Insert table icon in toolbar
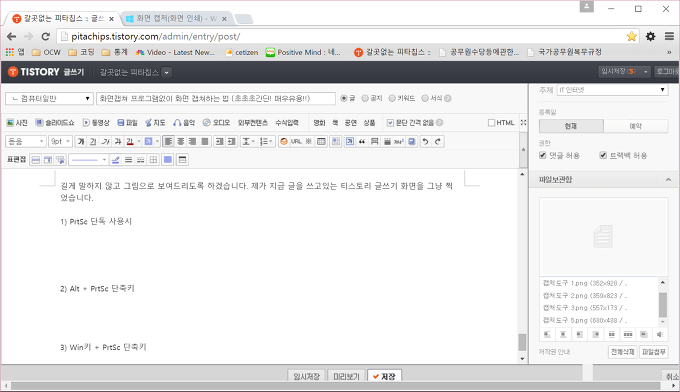The width and height of the screenshot is (680, 392). (321, 141)
